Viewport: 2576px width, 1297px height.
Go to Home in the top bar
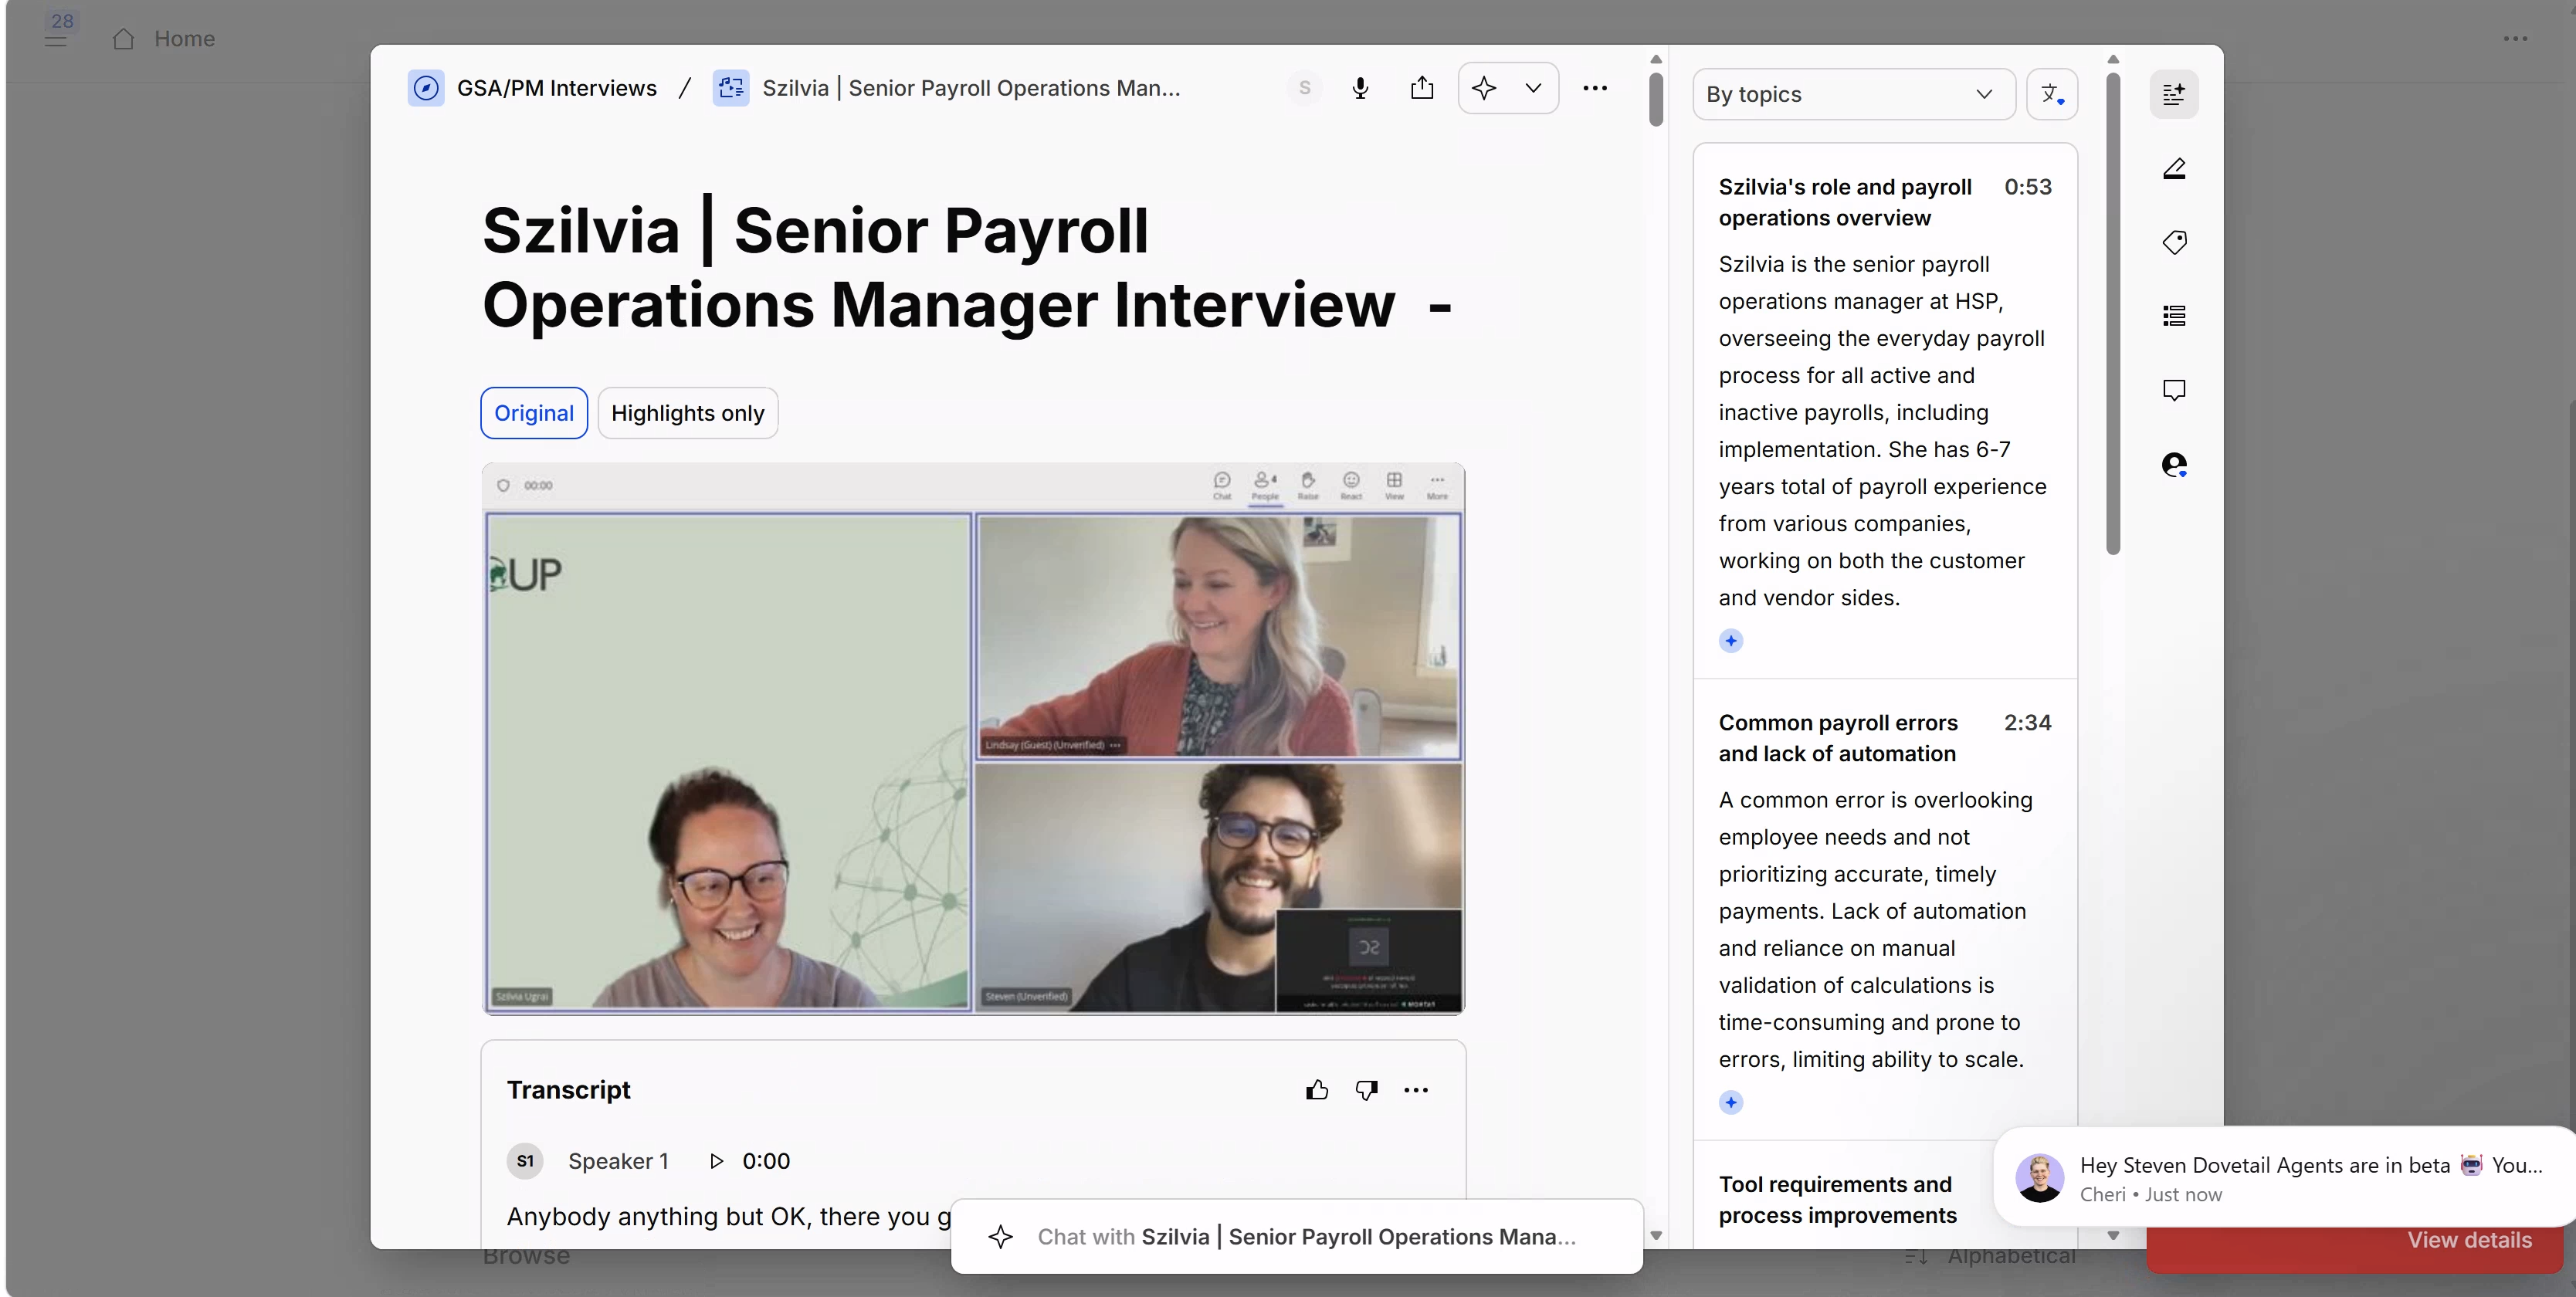(164, 39)
